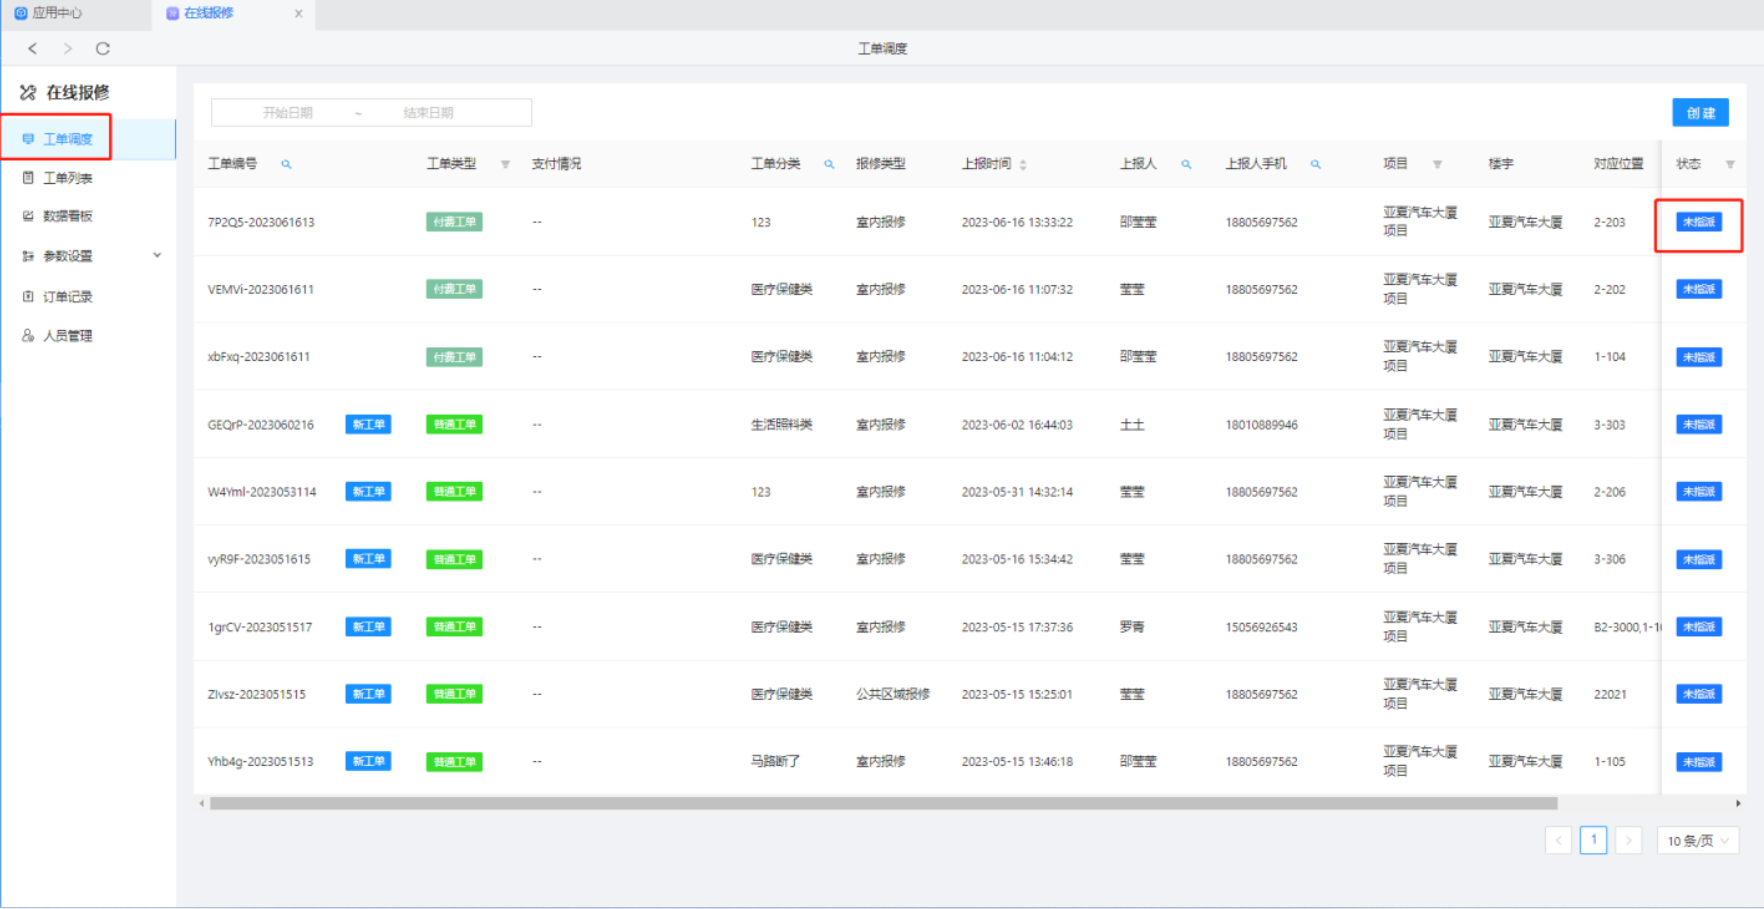Click the 开始日期 date input field
Image resolution: width=1764 pixels, height=909 pixels.
click(288, 113)
